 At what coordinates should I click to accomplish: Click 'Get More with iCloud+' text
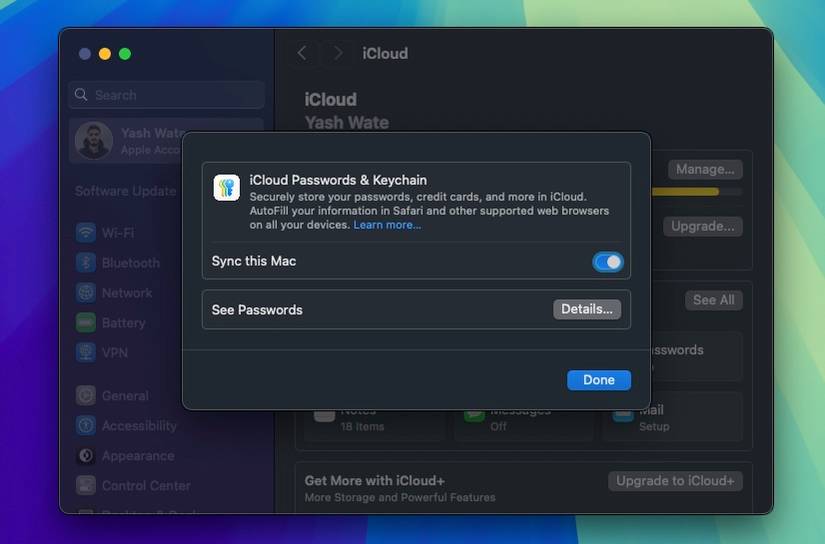point(375,480)
